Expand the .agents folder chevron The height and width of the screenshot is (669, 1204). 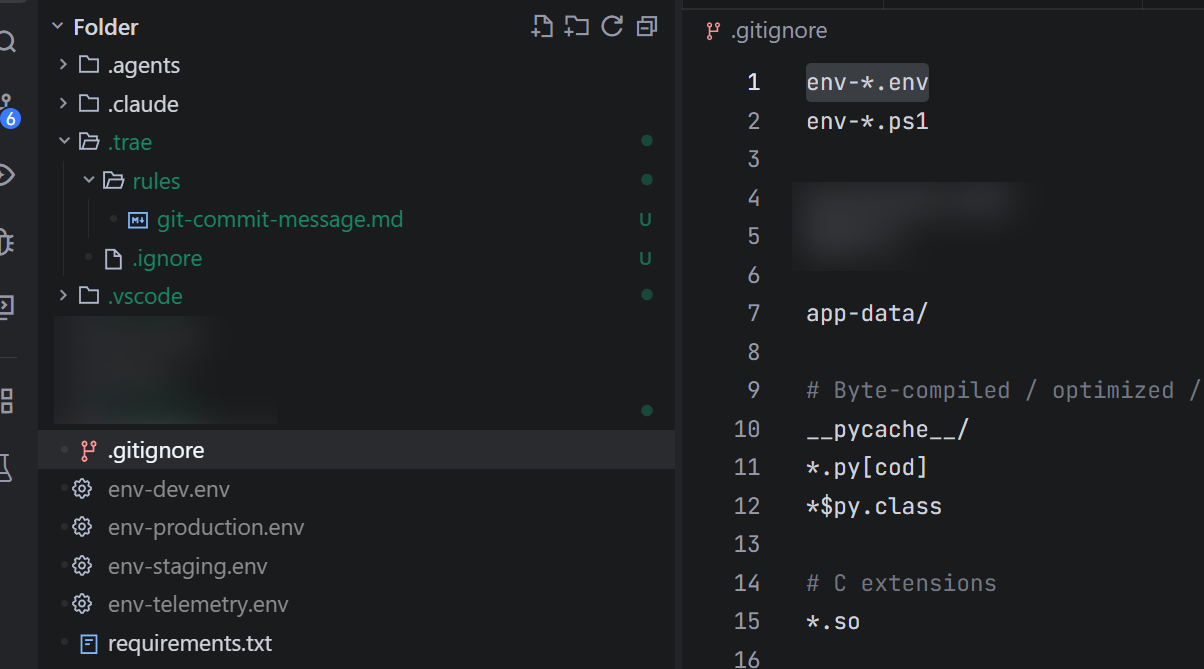pos(63,65)
